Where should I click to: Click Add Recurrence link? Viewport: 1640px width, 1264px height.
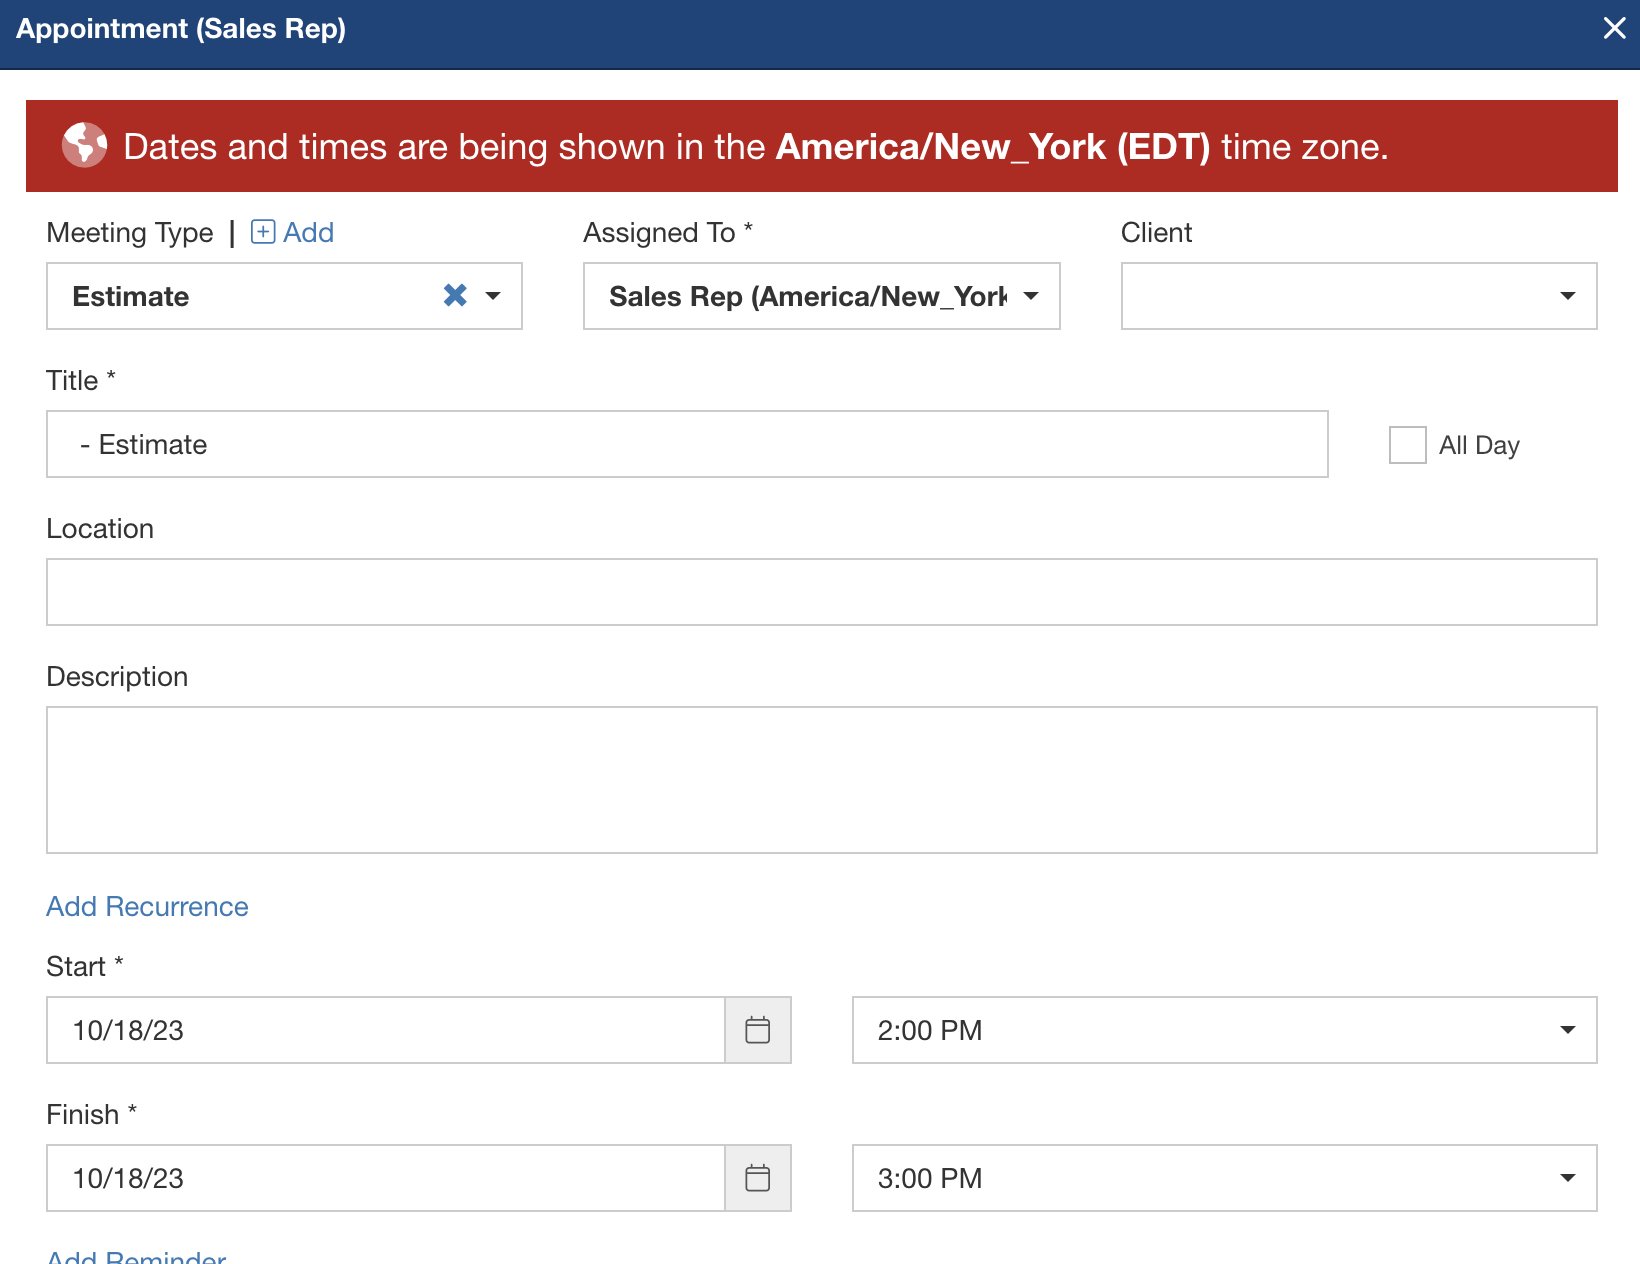(147, 906)
